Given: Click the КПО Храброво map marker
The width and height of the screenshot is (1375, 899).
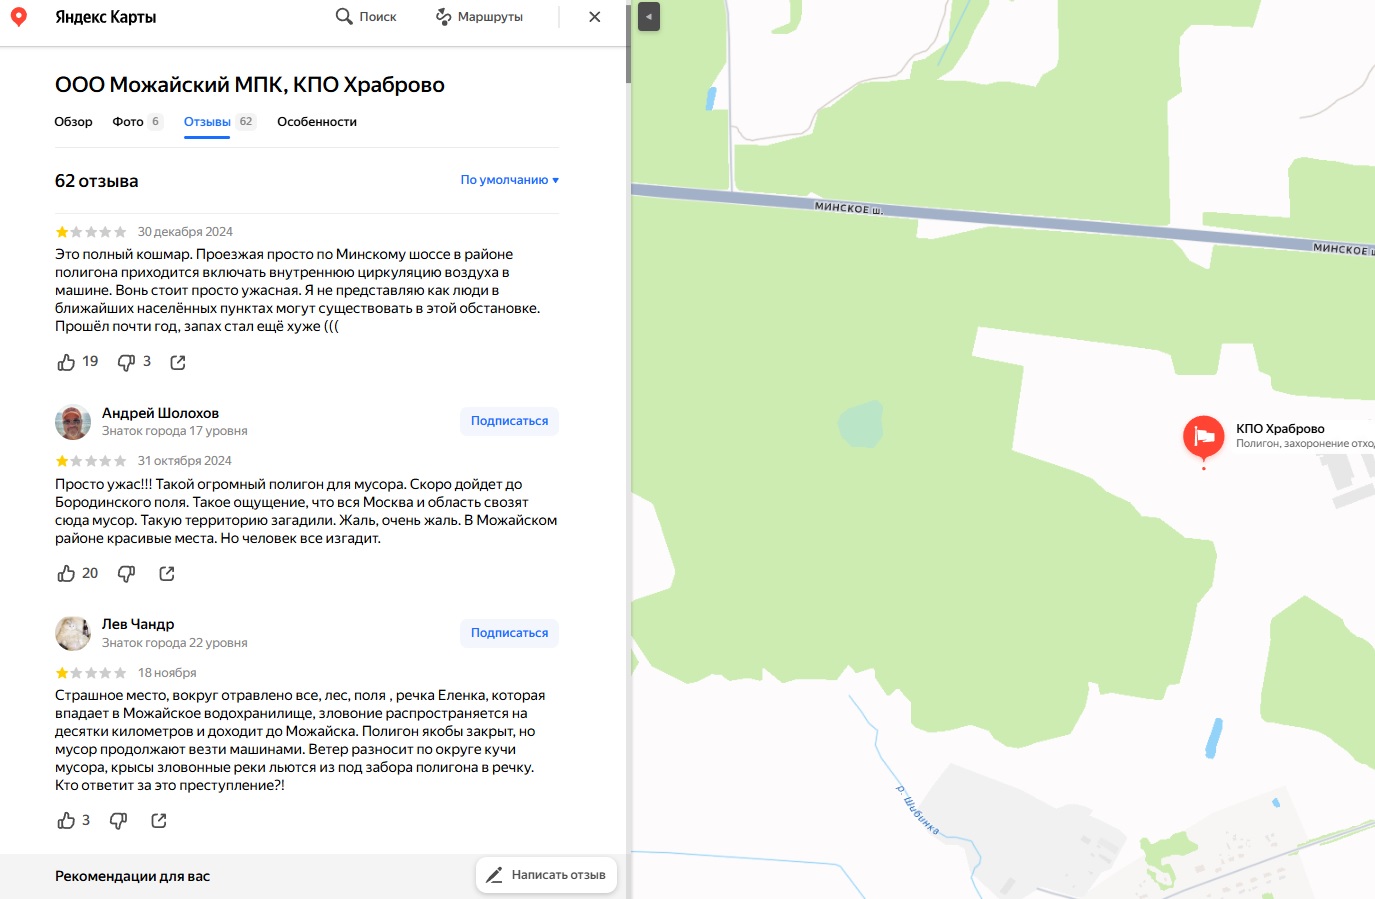Looking at the screenshot, I should 1203,438.
